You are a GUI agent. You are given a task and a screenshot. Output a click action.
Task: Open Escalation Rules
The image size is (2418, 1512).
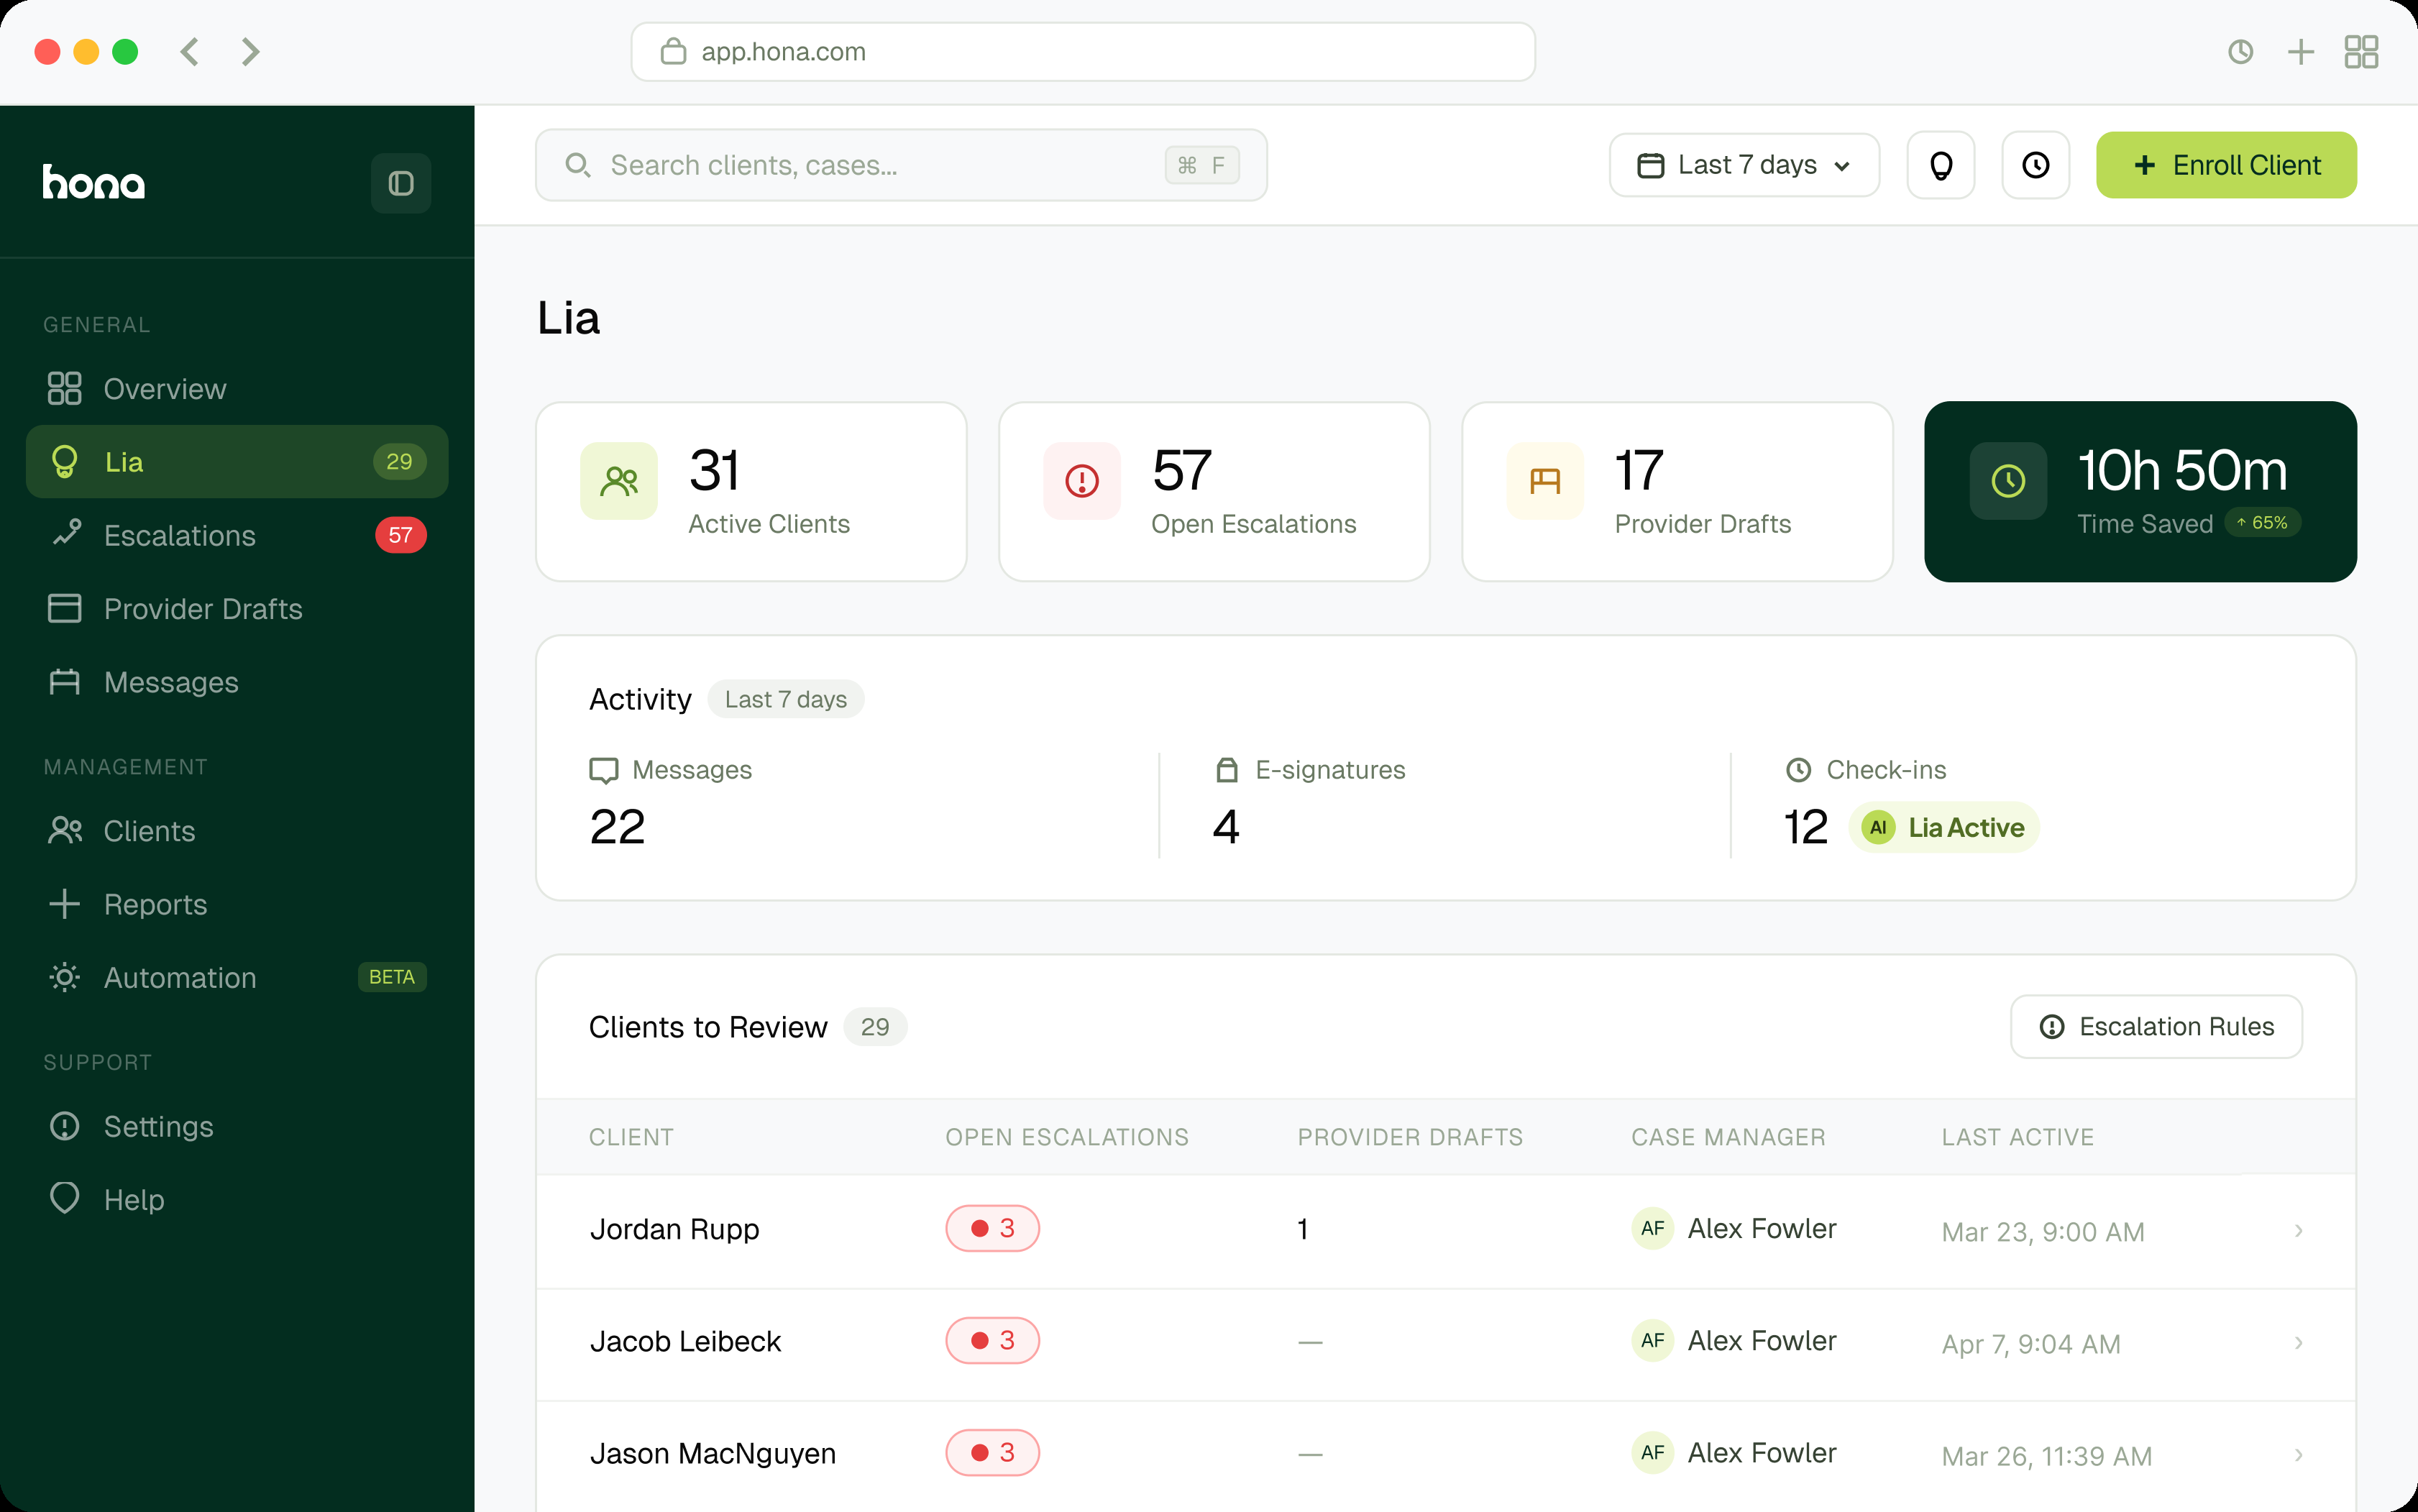click(x=2156, y=1026)
